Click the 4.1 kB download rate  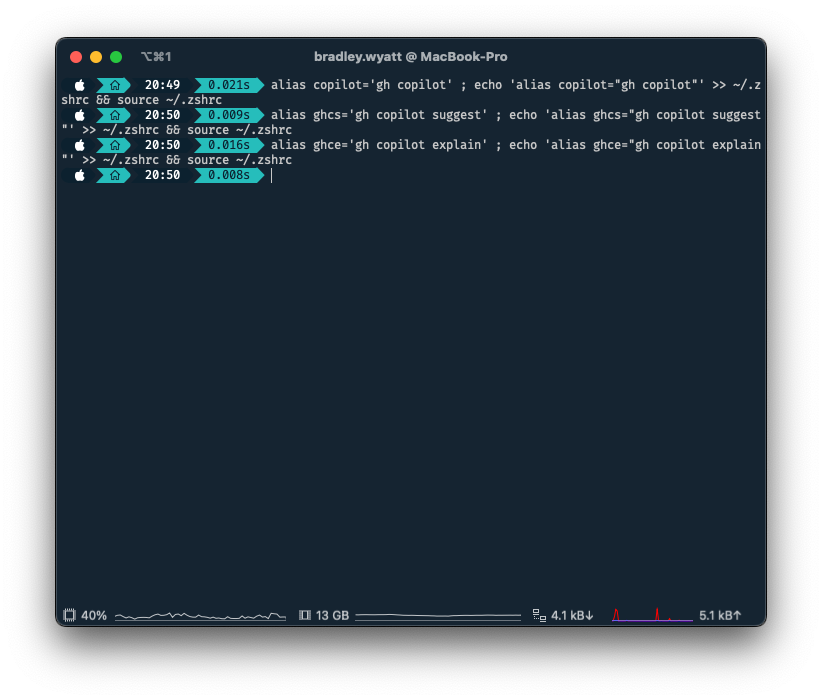pos(572,616)
